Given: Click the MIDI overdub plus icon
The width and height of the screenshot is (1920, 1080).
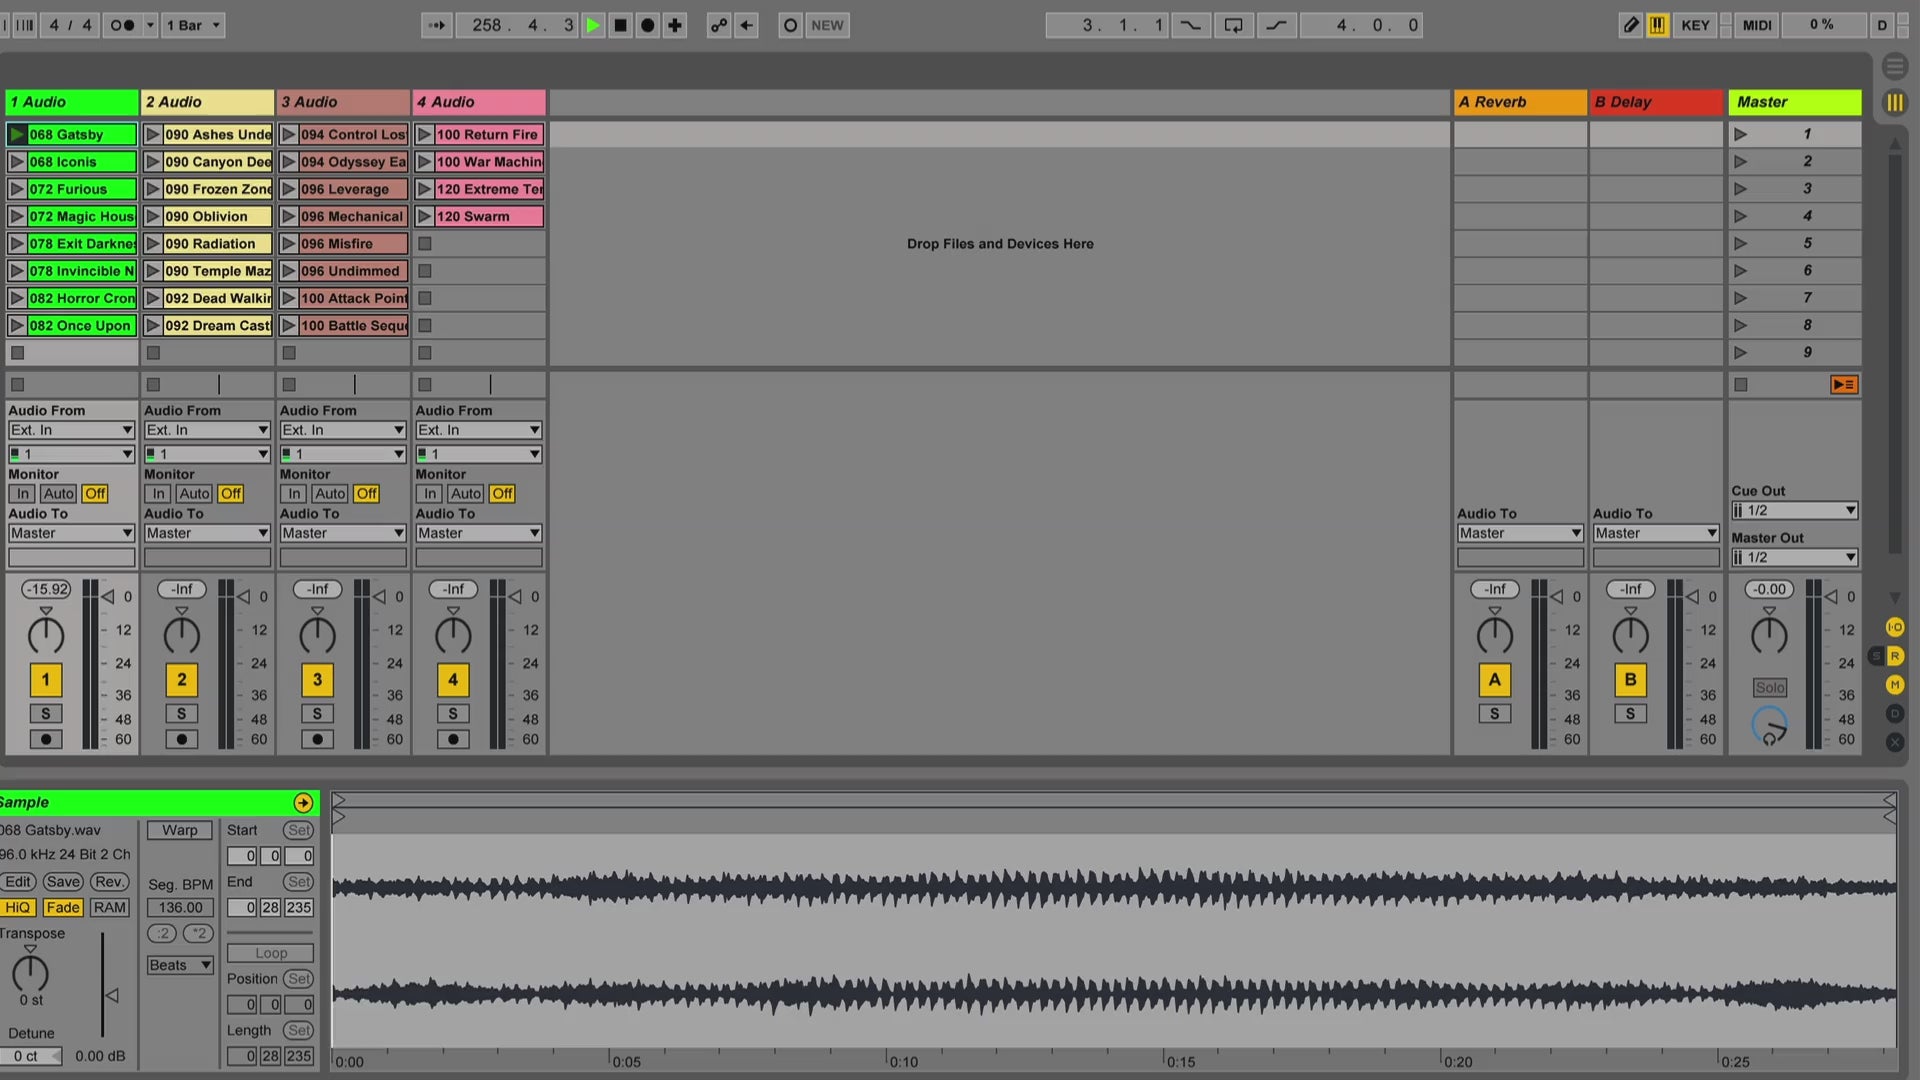Looking at the screenshot, I should click(675, 25).
